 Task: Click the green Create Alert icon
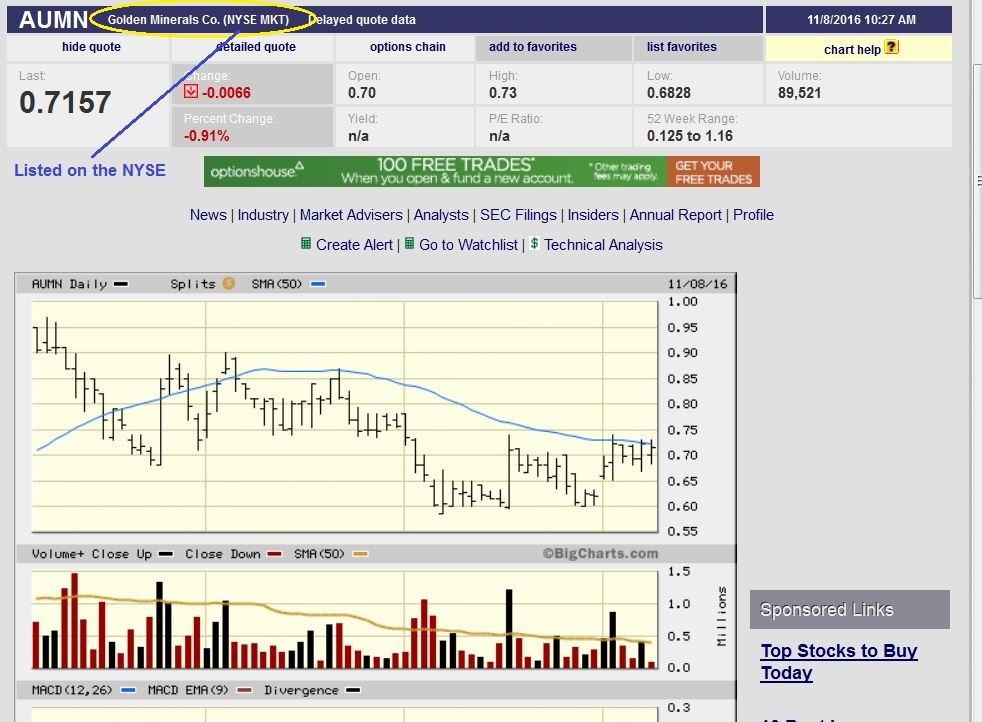[306, 244]
